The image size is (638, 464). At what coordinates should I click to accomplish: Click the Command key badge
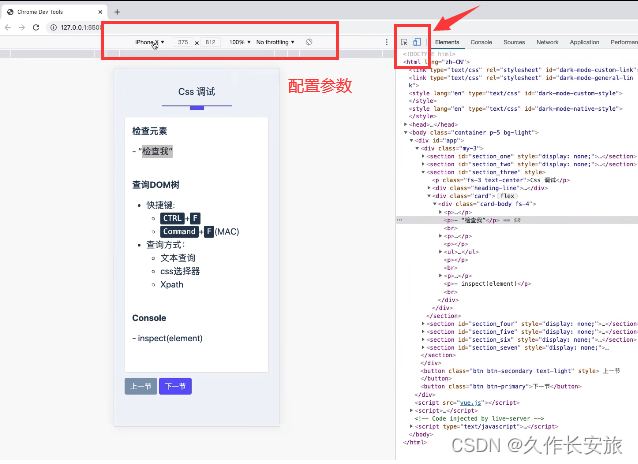pos(179,231)
